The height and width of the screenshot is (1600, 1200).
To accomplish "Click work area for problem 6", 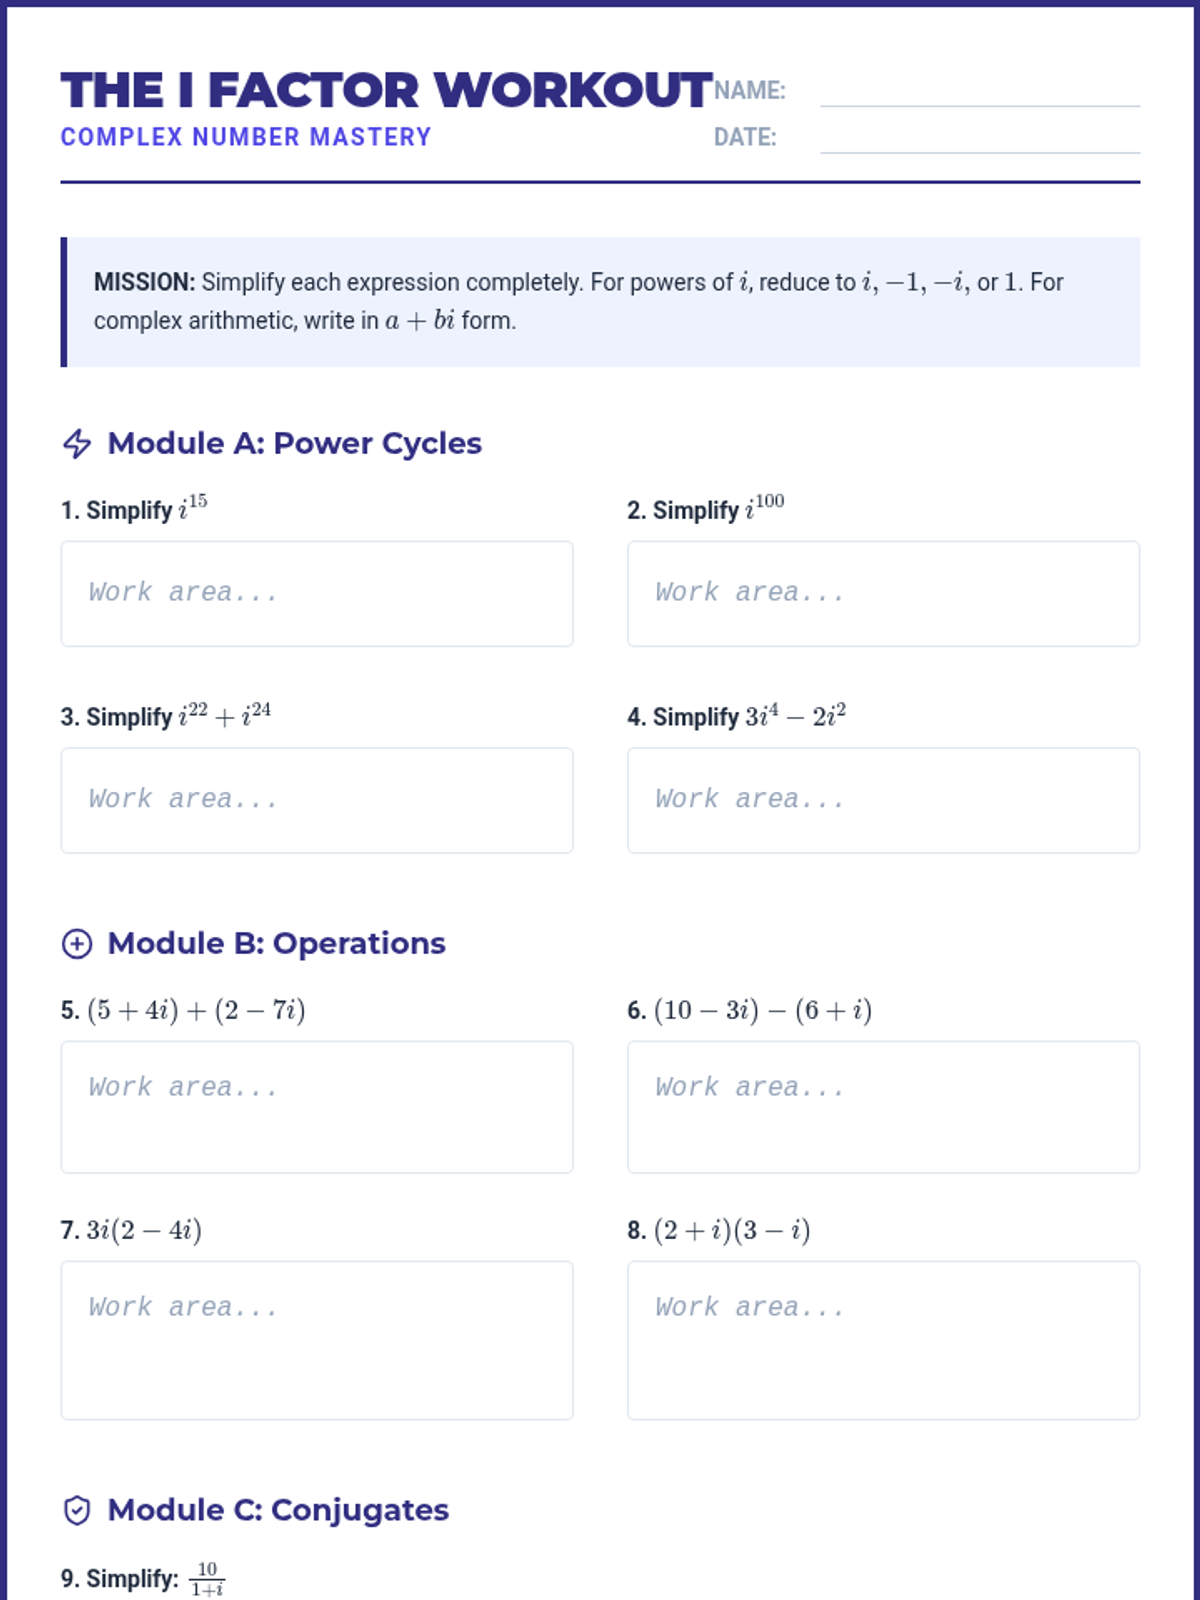I will point(883,1107).
